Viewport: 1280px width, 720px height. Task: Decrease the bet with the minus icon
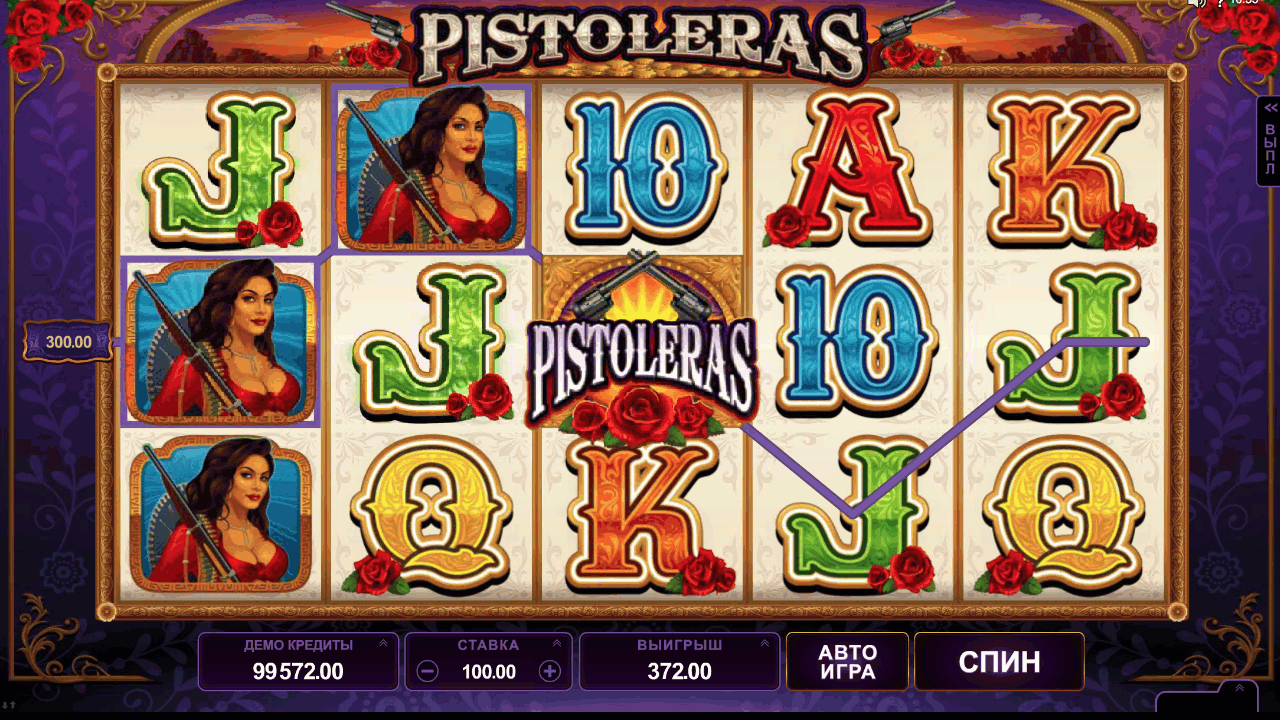point(427,671)
